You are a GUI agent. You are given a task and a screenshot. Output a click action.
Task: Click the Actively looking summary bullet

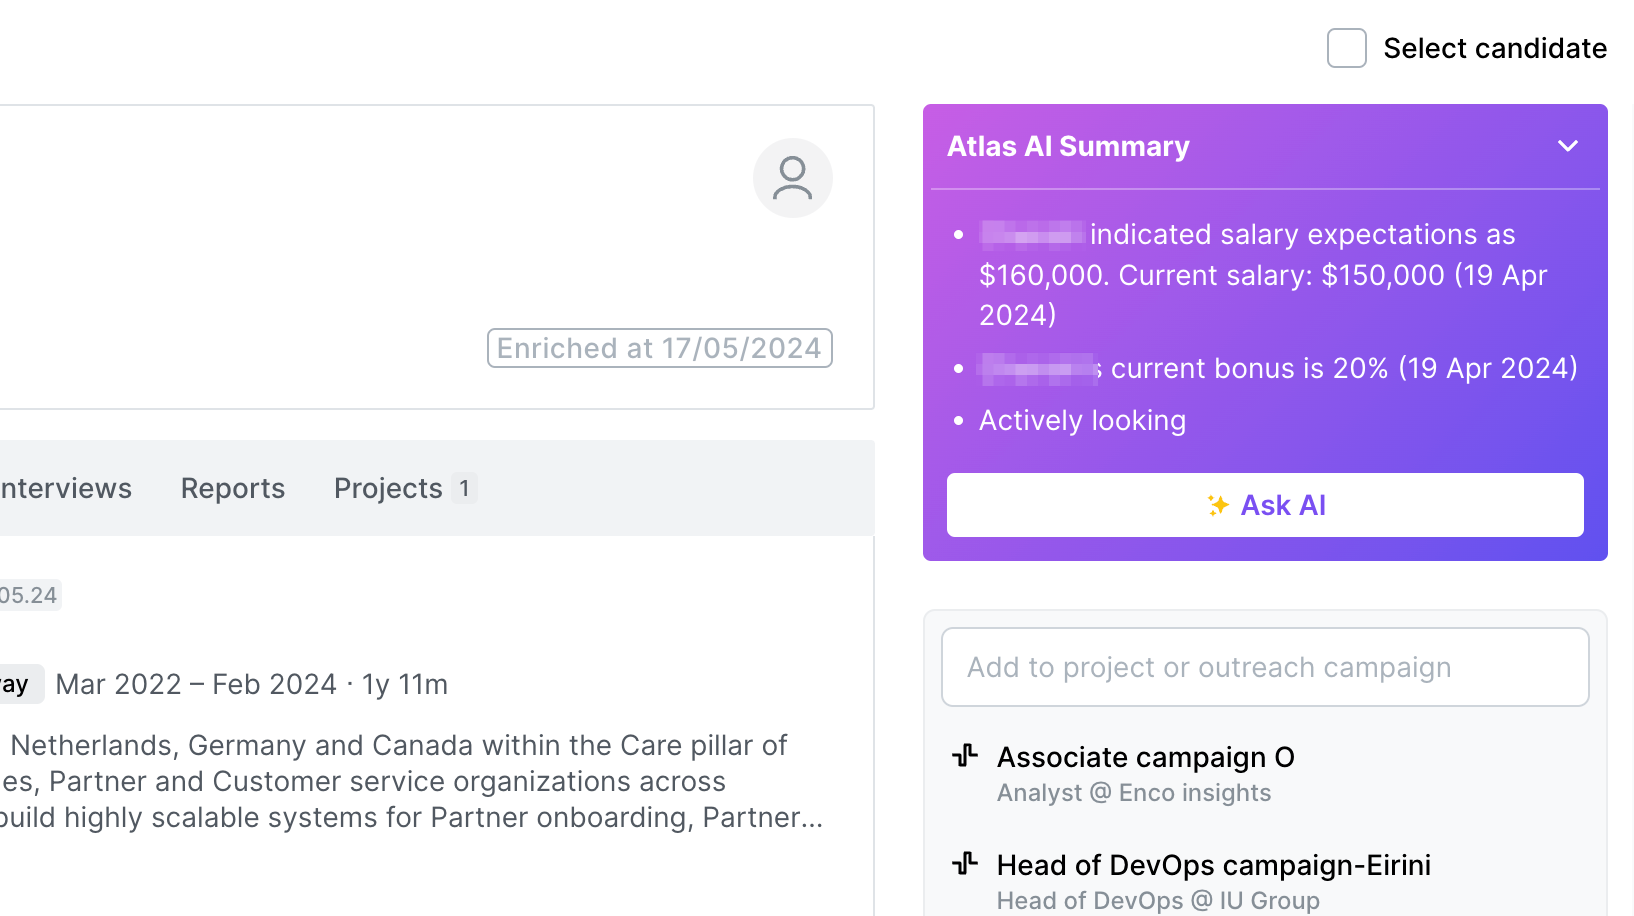click(1082, 420)
